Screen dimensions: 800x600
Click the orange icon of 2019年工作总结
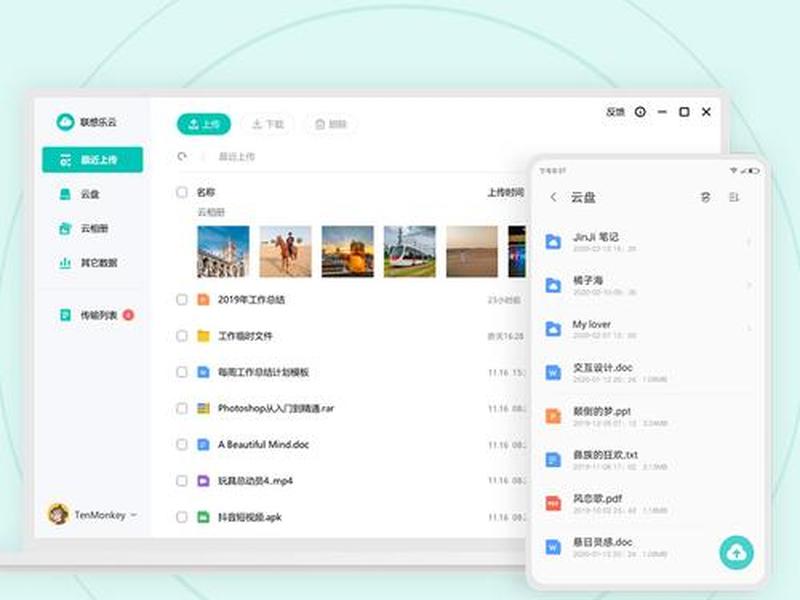[x=203, y=299]
